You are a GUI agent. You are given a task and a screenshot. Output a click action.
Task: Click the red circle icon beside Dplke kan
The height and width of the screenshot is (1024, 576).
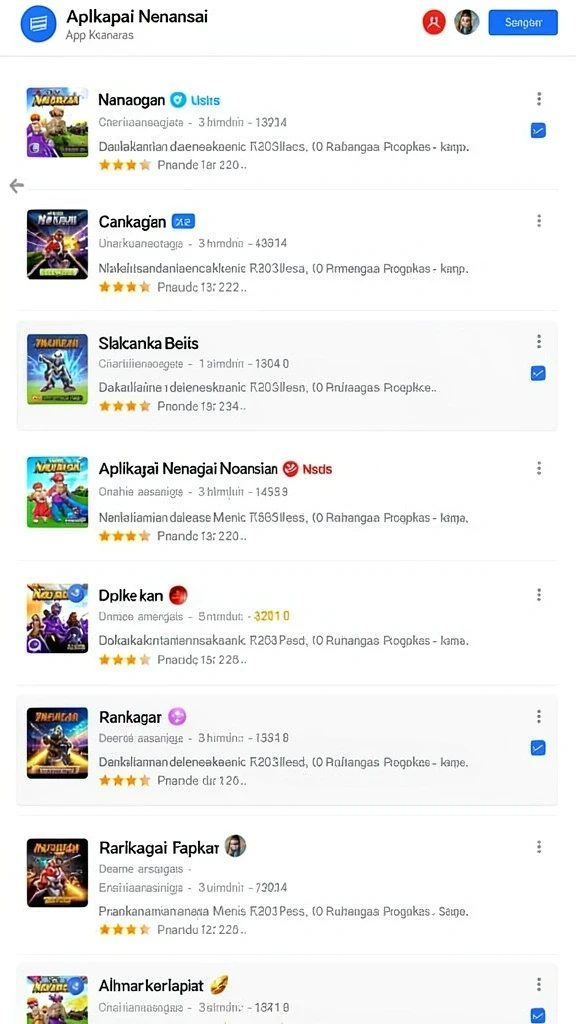coord(178,595)
